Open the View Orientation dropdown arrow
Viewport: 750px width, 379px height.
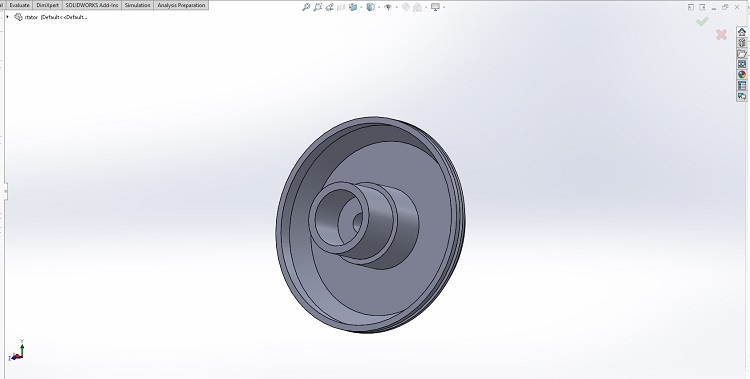(361, 7)
